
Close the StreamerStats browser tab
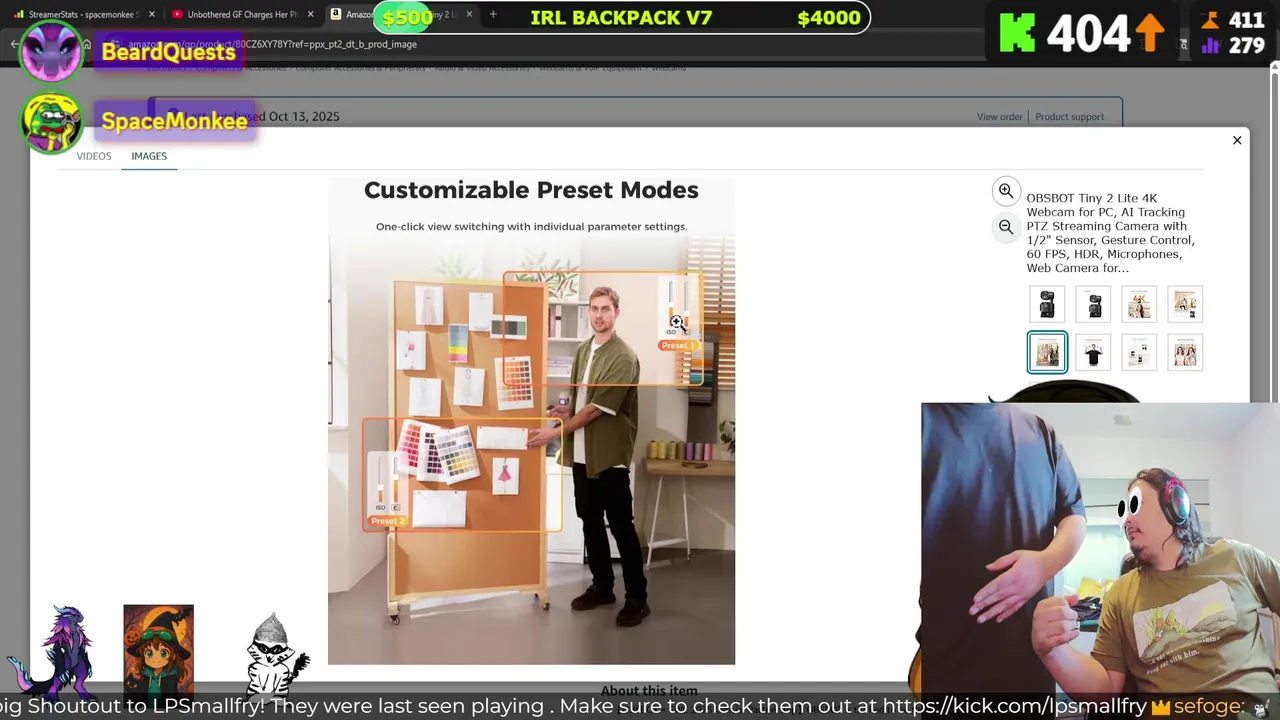pyautogui.click(x=152, y=14)
